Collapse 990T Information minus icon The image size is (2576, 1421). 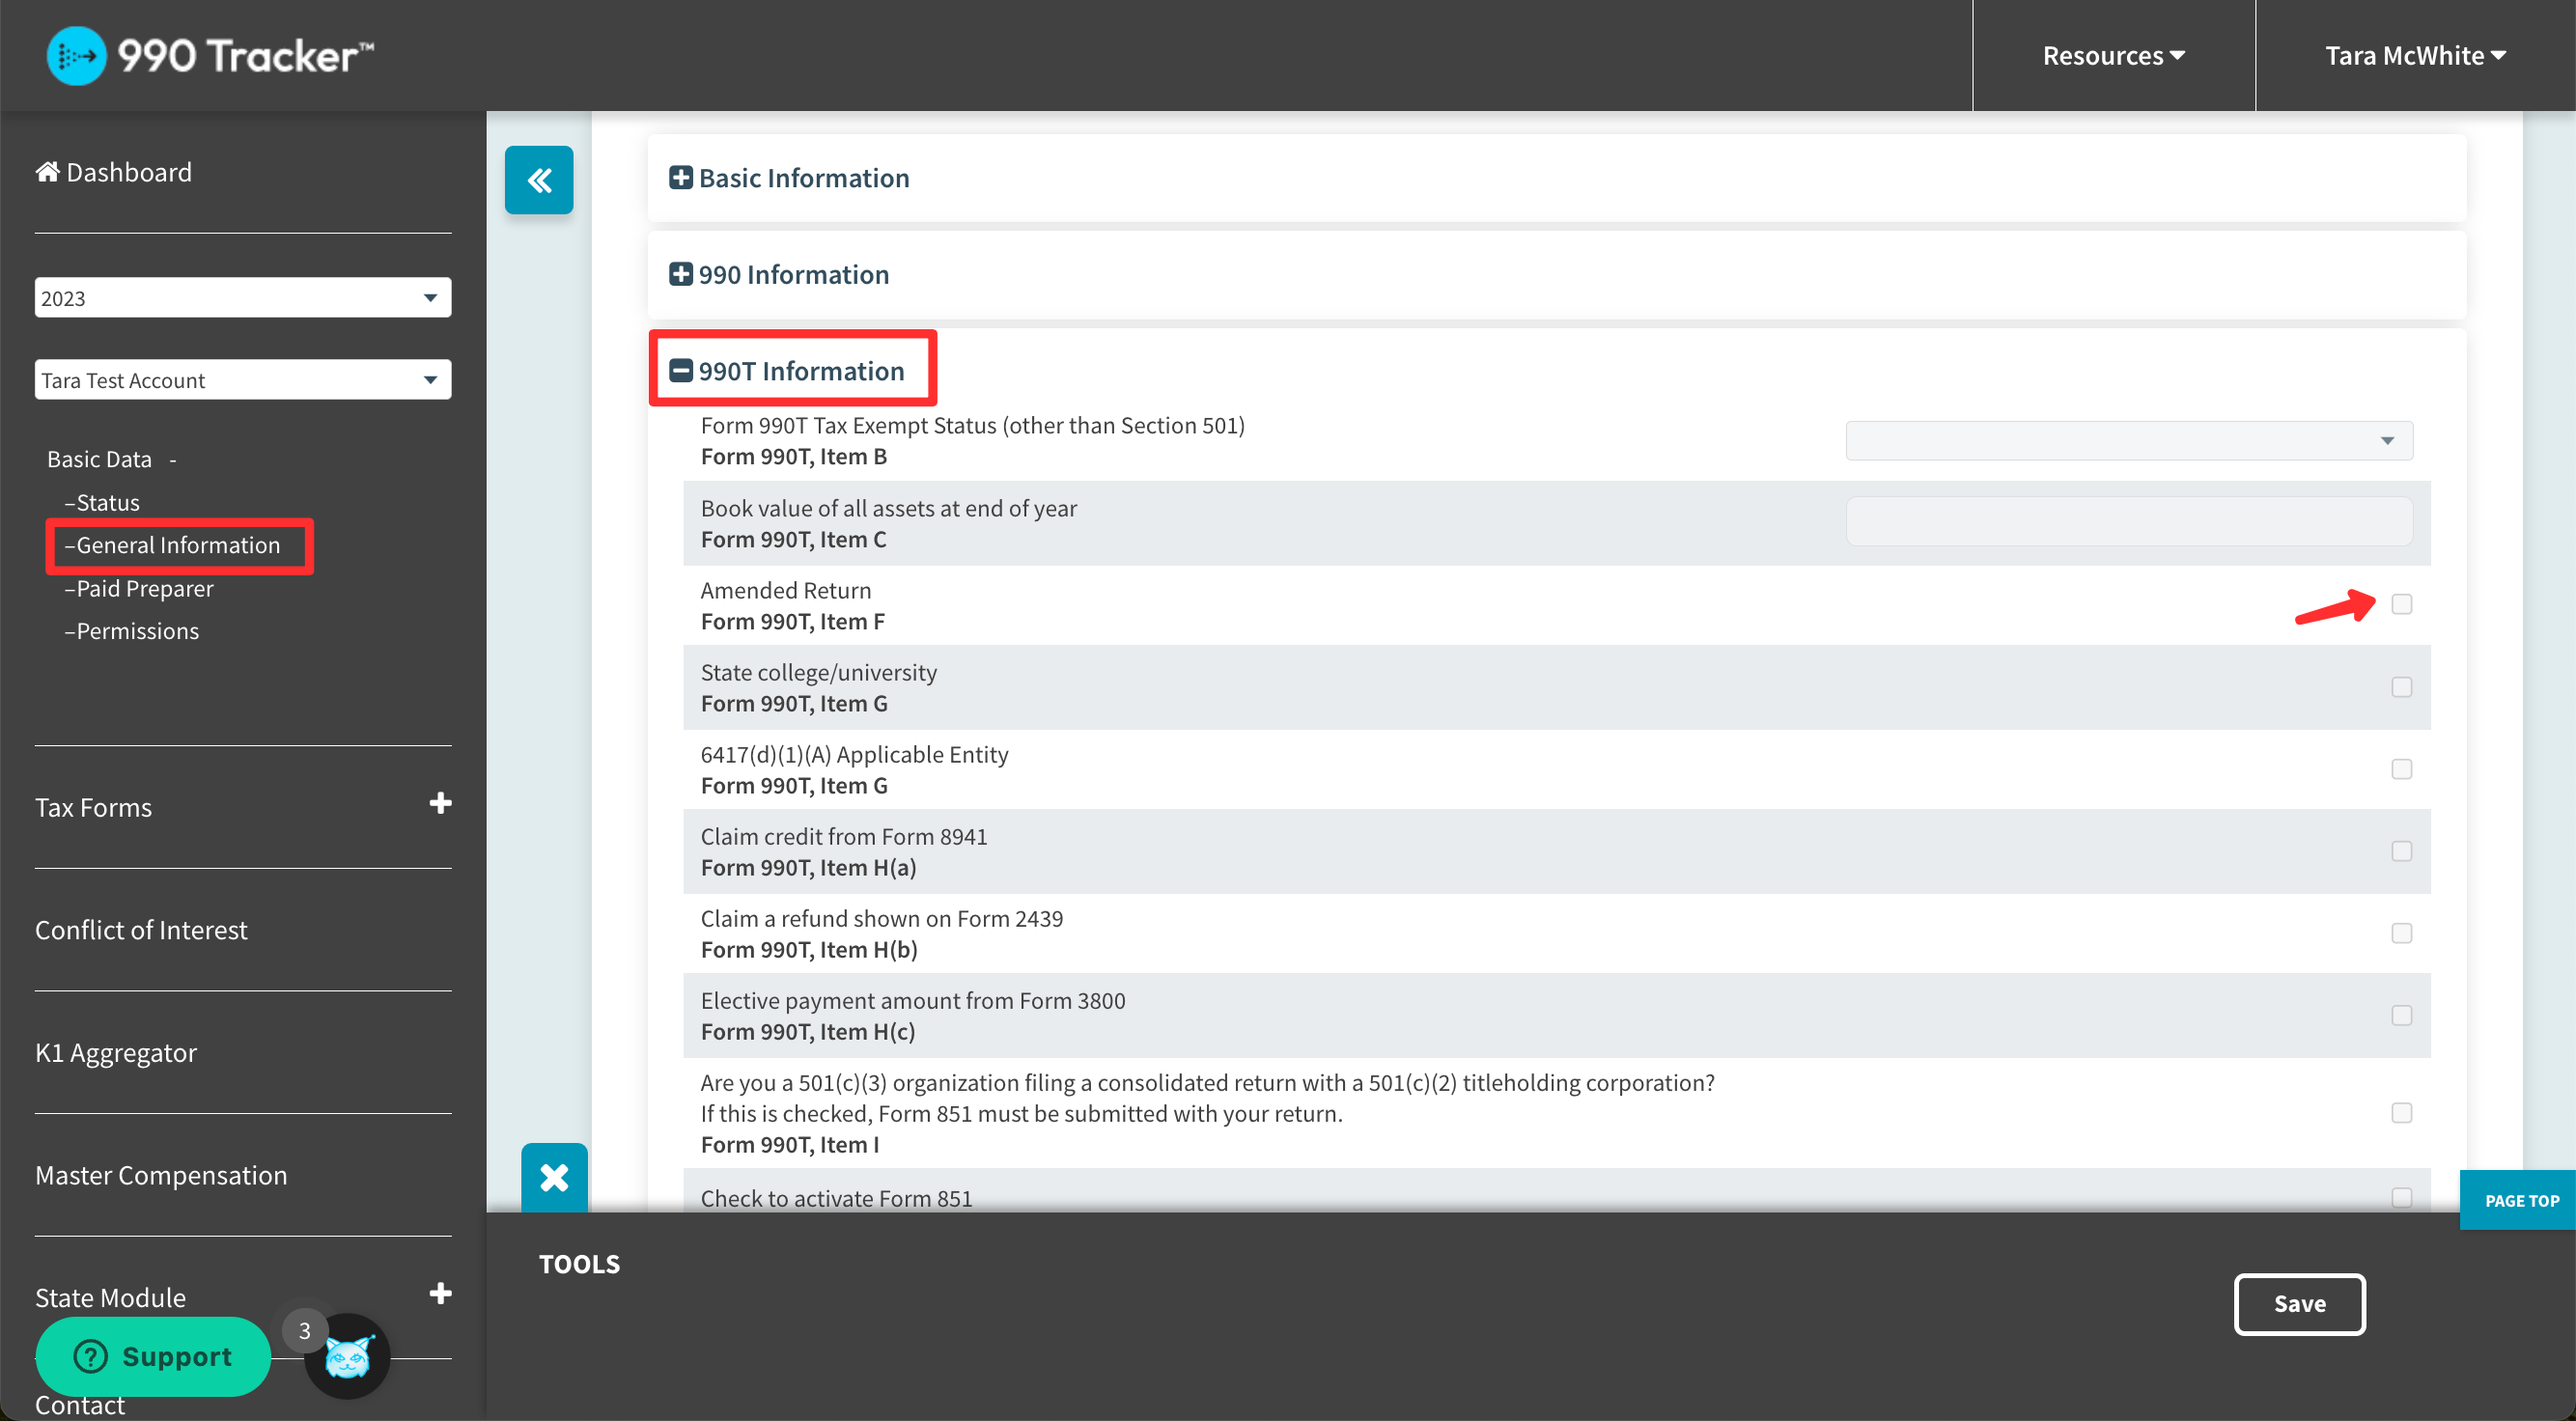(681, 371)
